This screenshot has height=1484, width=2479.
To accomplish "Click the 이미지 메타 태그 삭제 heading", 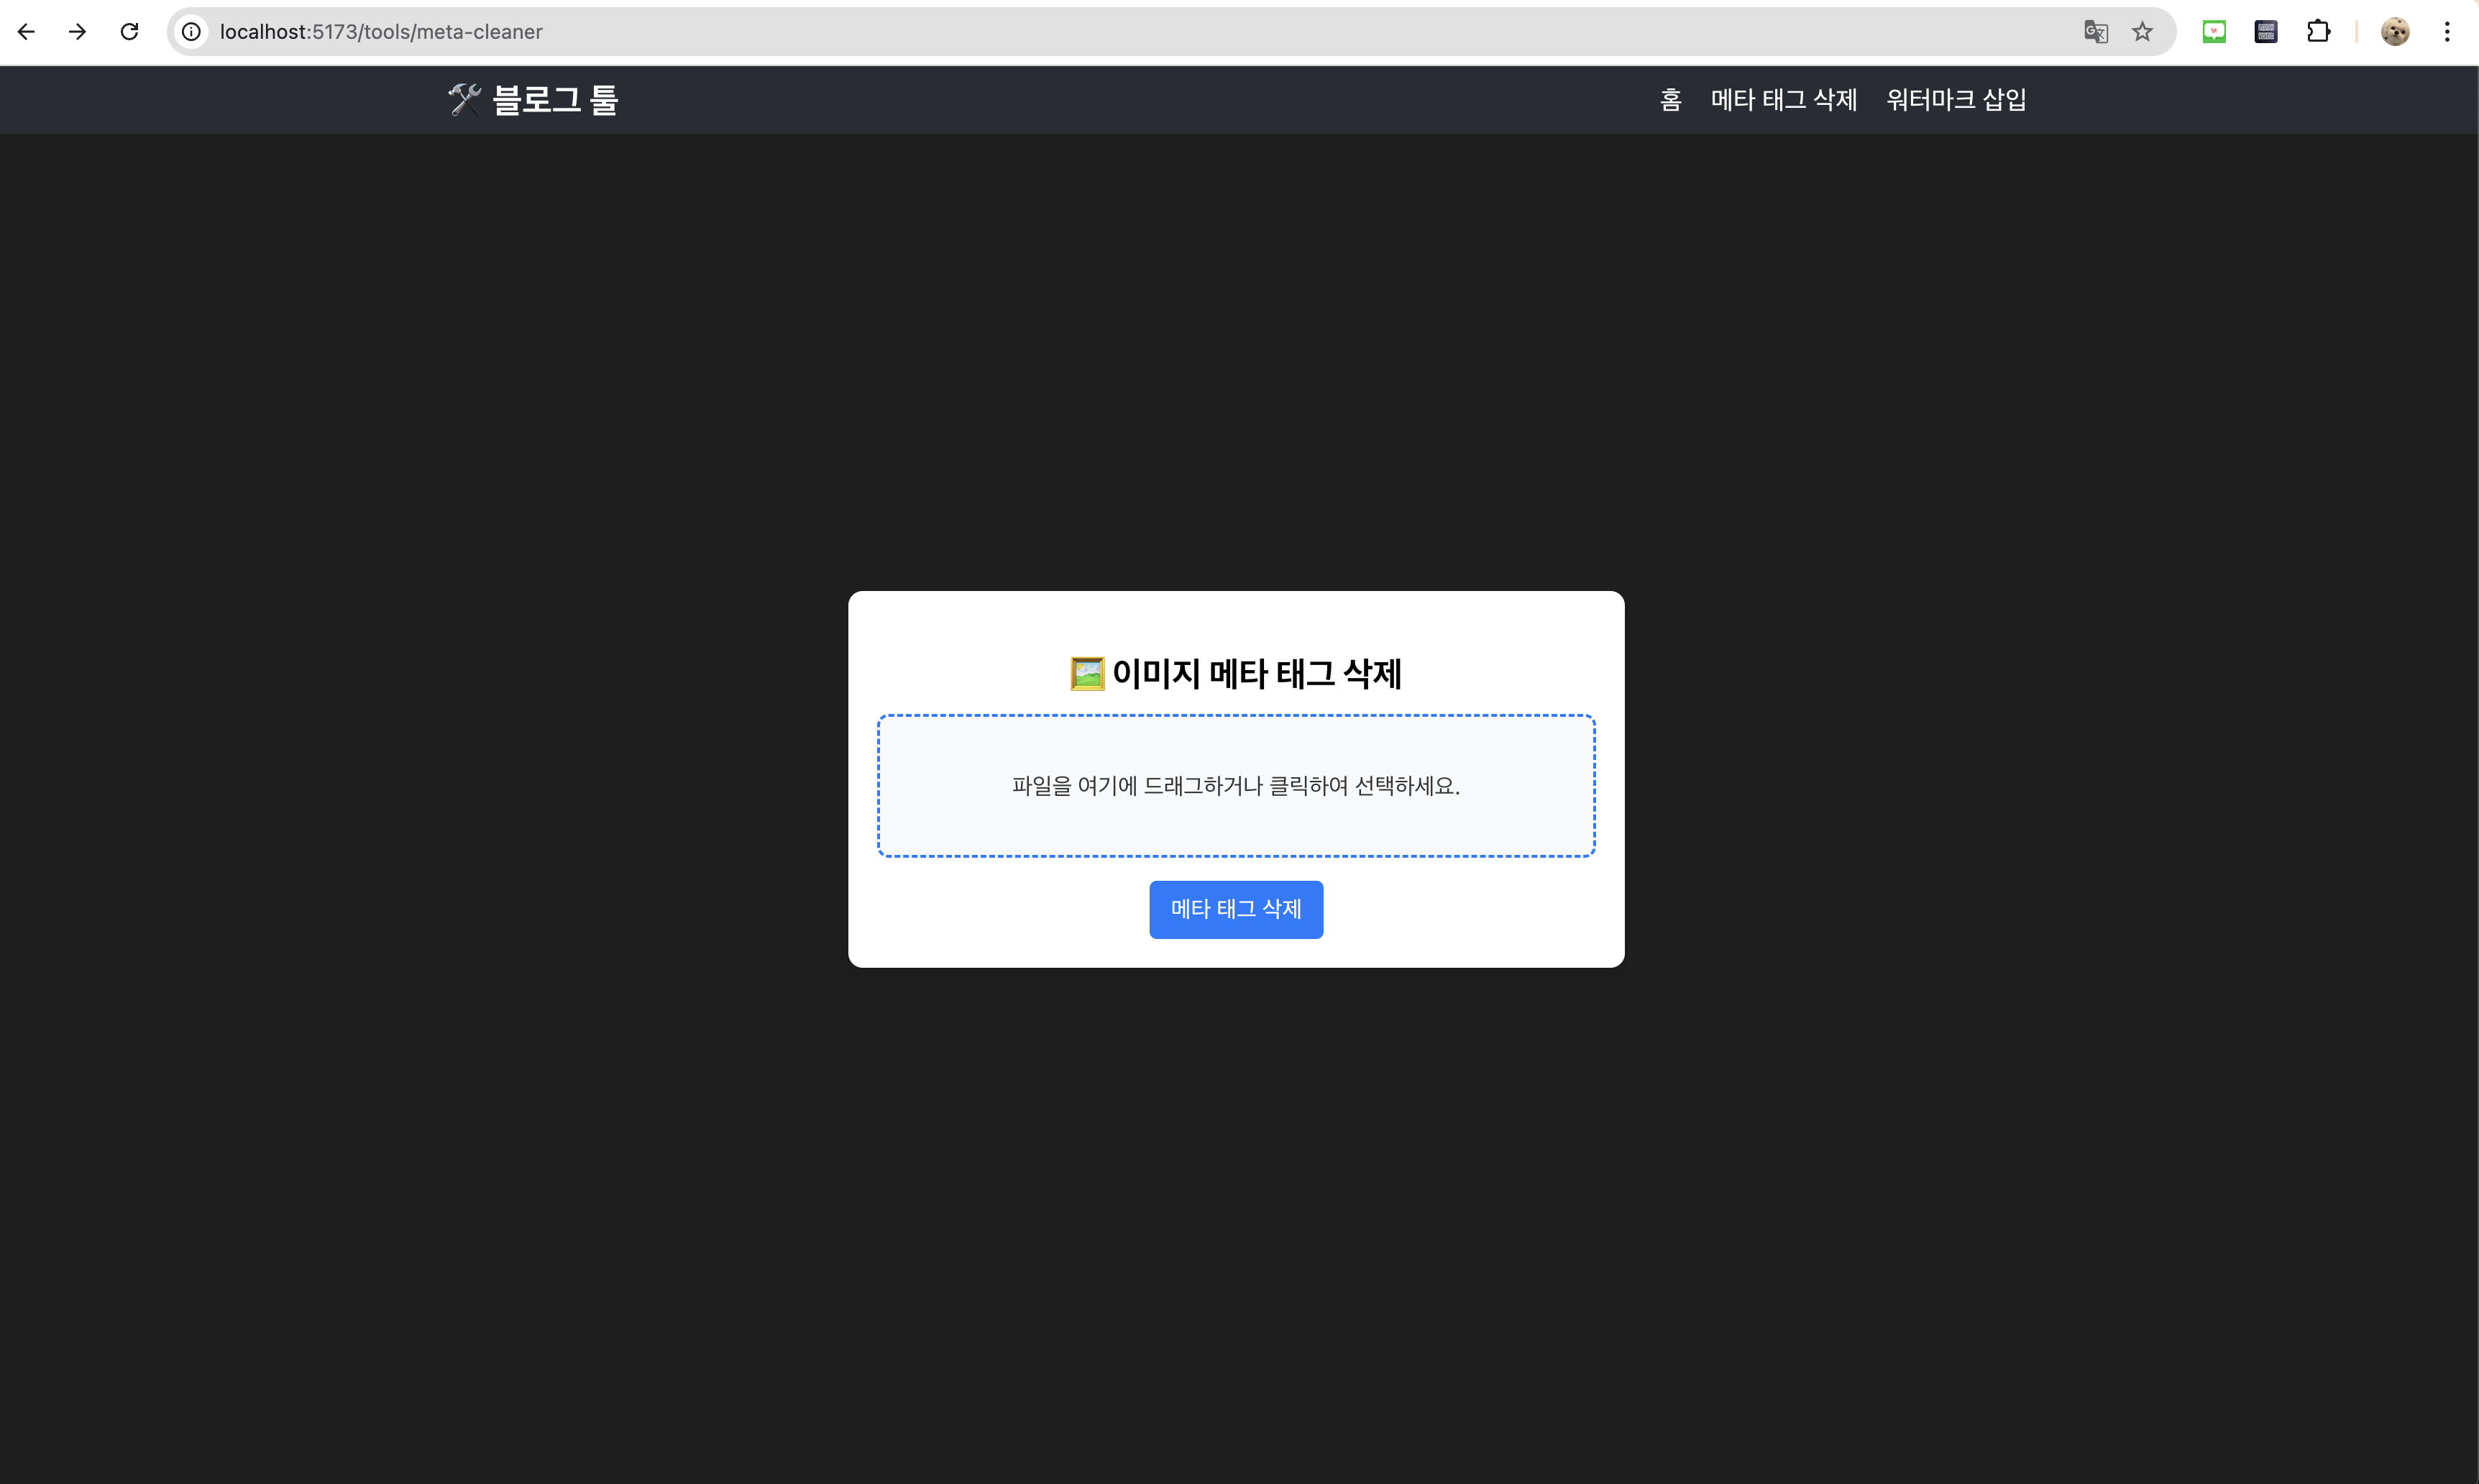I will coord(1236,673).
